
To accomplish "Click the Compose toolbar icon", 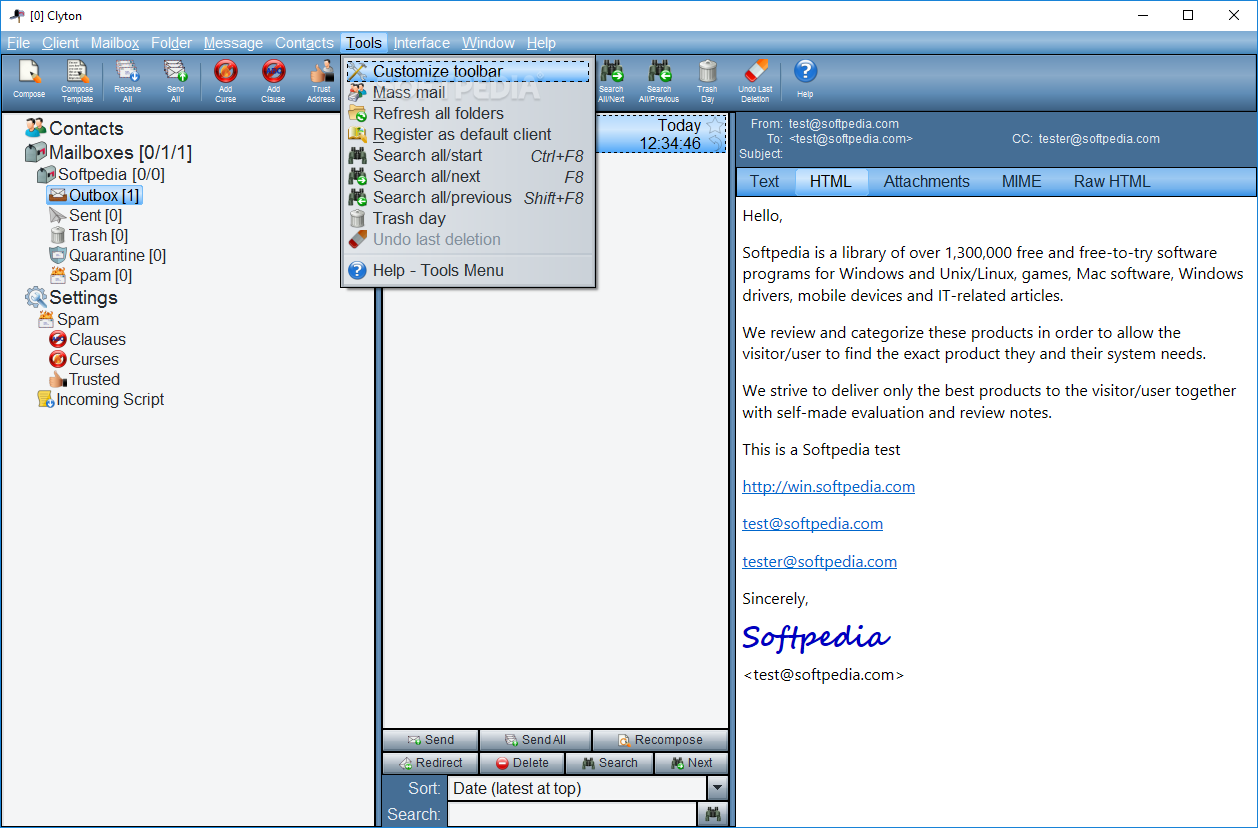I will (29, 80).
